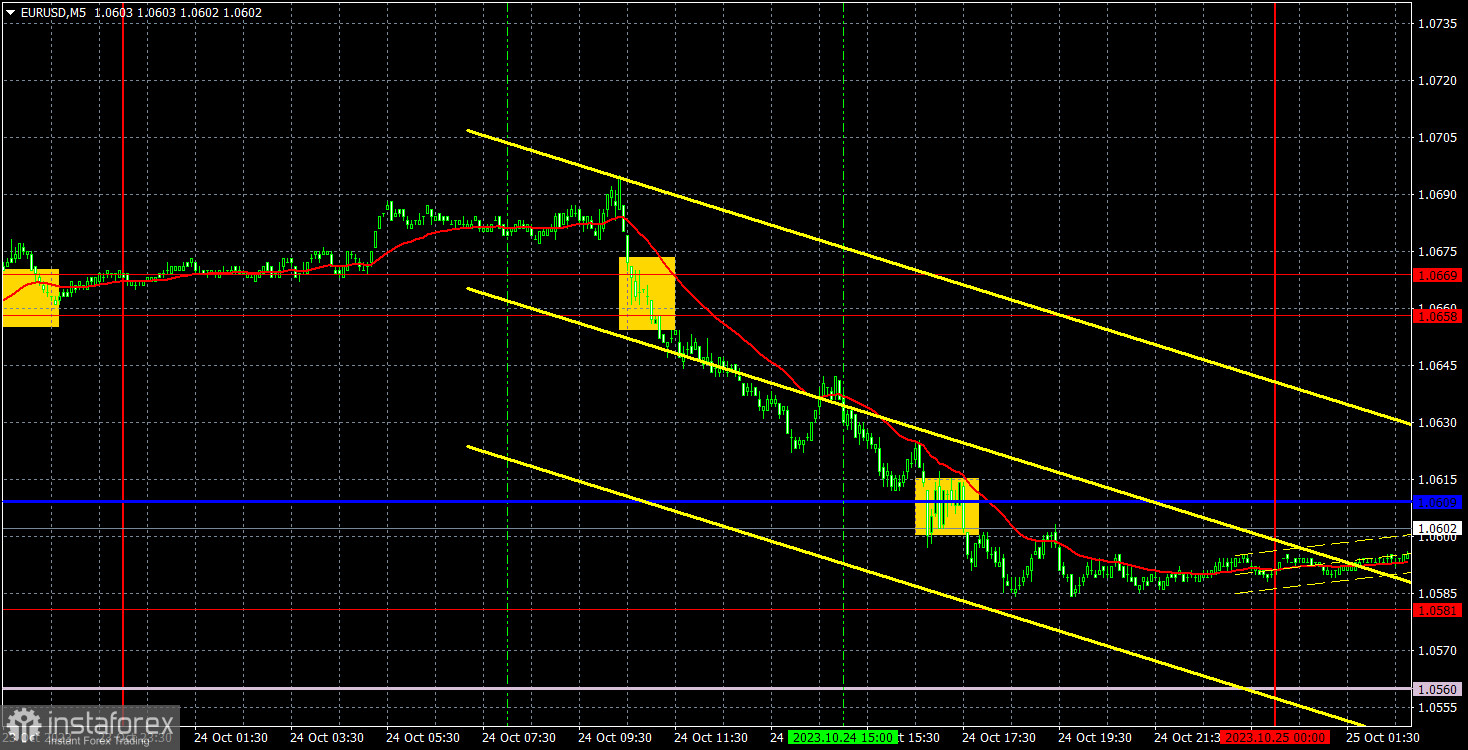
Task: Click the green 2023.10.24 15:00 time label
Action: [x=842, y=737]
